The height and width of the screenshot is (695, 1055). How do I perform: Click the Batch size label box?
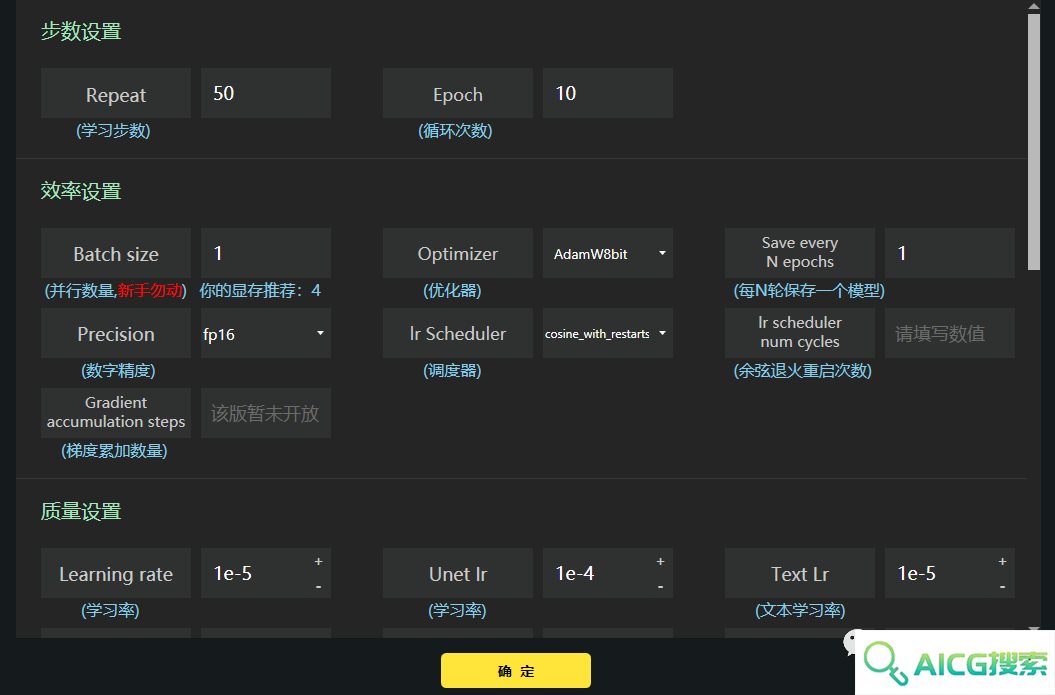point(116,253)
